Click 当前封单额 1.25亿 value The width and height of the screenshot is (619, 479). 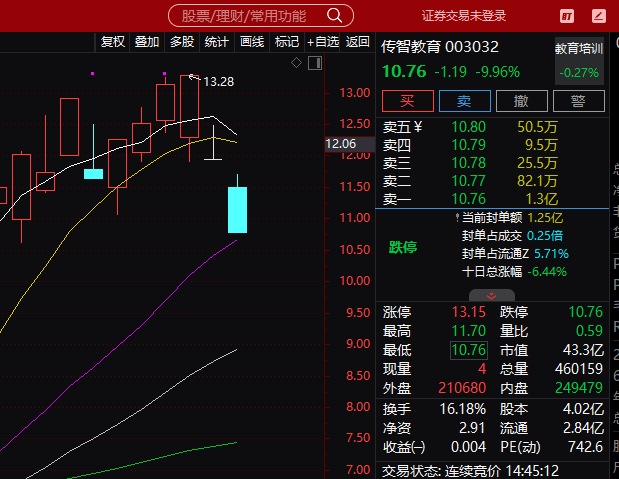coord(545,218)
